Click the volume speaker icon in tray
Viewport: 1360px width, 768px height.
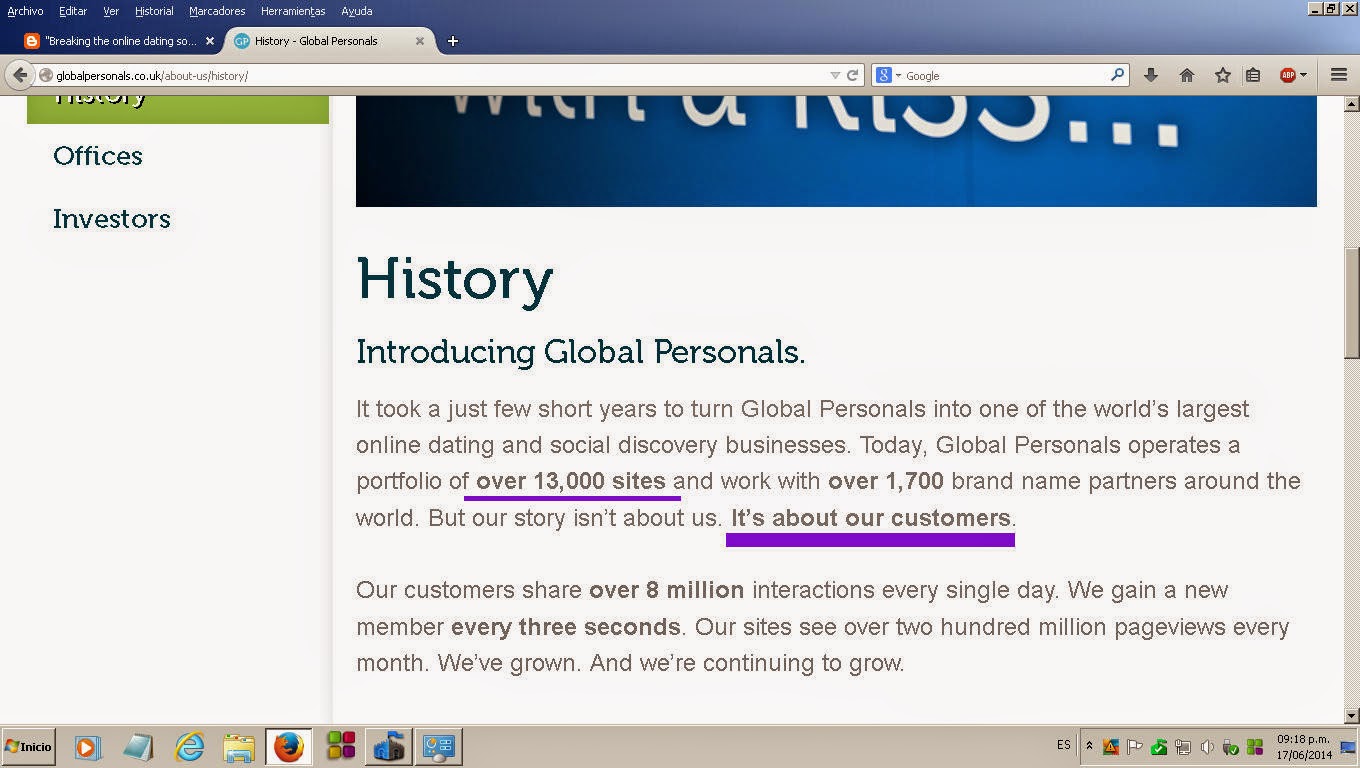click(1207, 747)
